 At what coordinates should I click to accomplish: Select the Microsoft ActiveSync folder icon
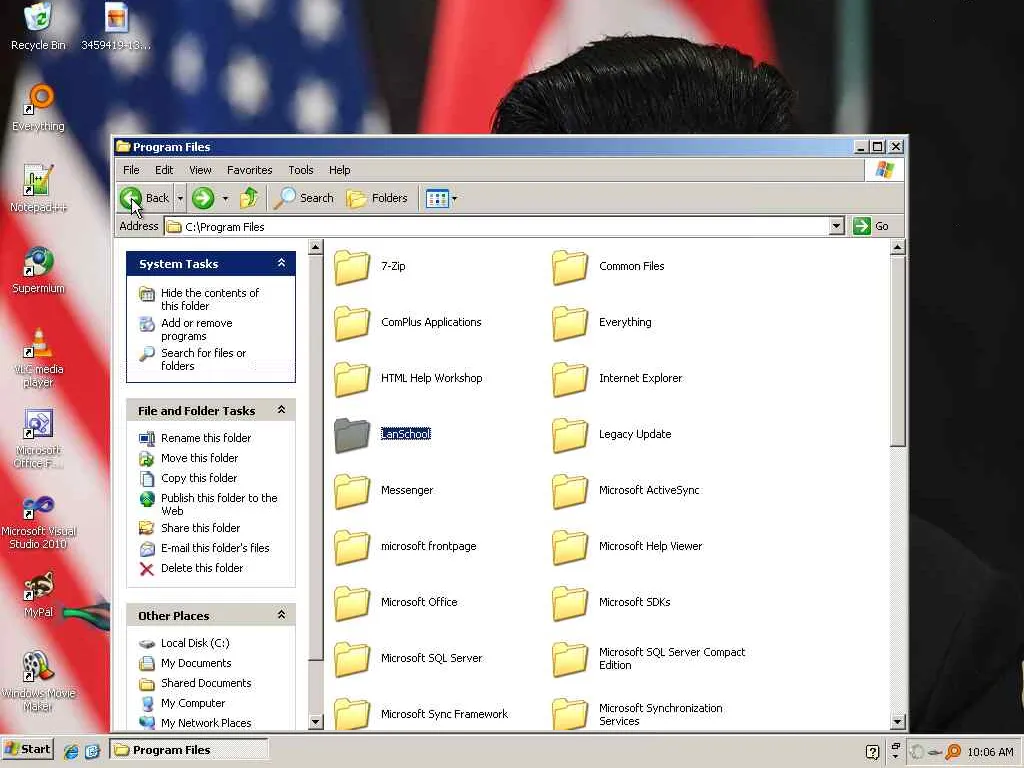click(x=570, y=490)
